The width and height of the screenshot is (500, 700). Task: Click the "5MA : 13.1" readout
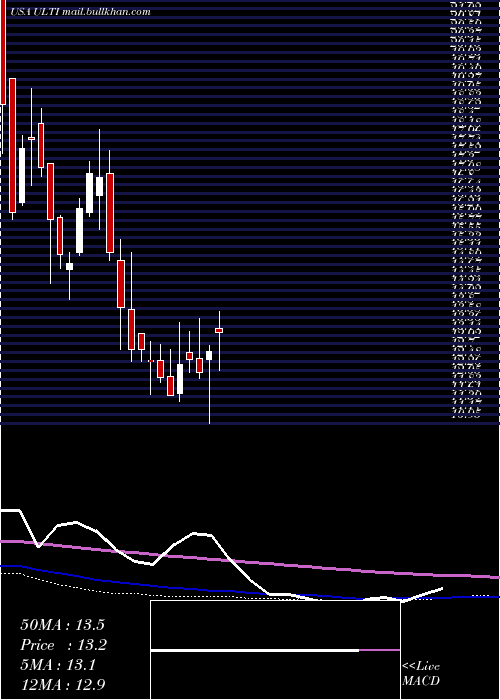[58, 665]
